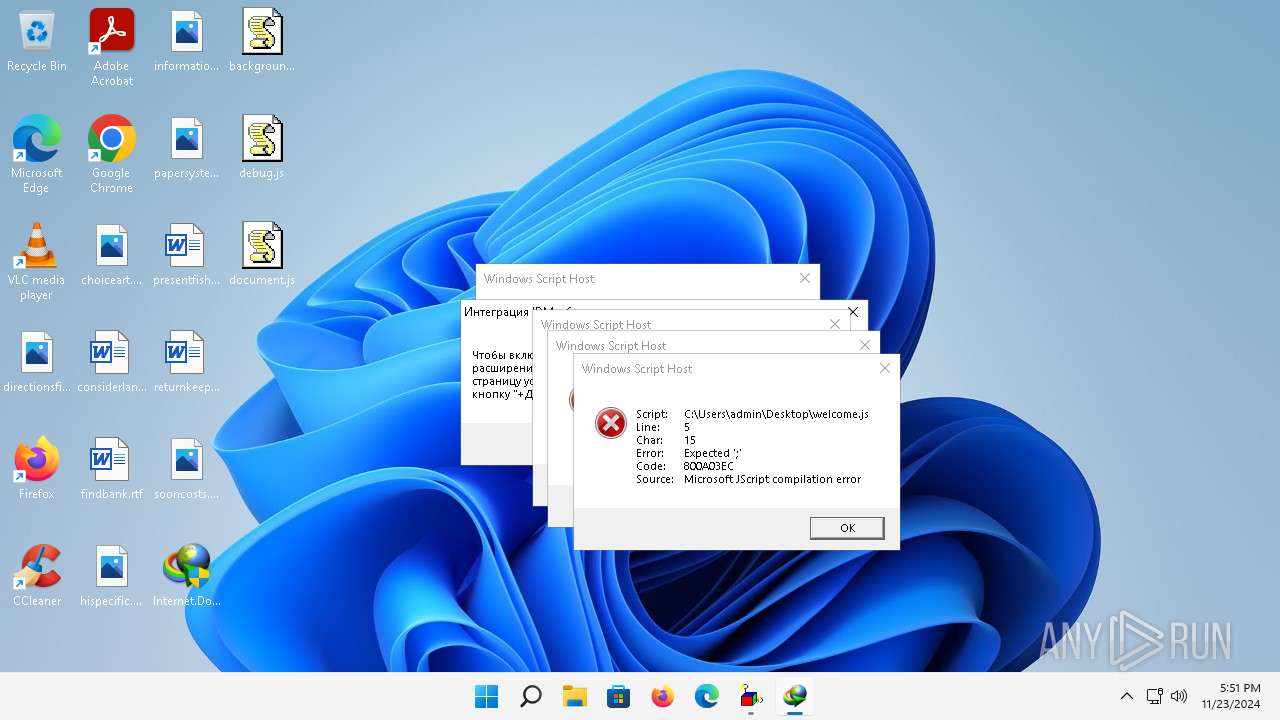Select the Adobe Acrobat desktop shortcut
This screenshot has width=1280, height=720.
coord(112,47)
